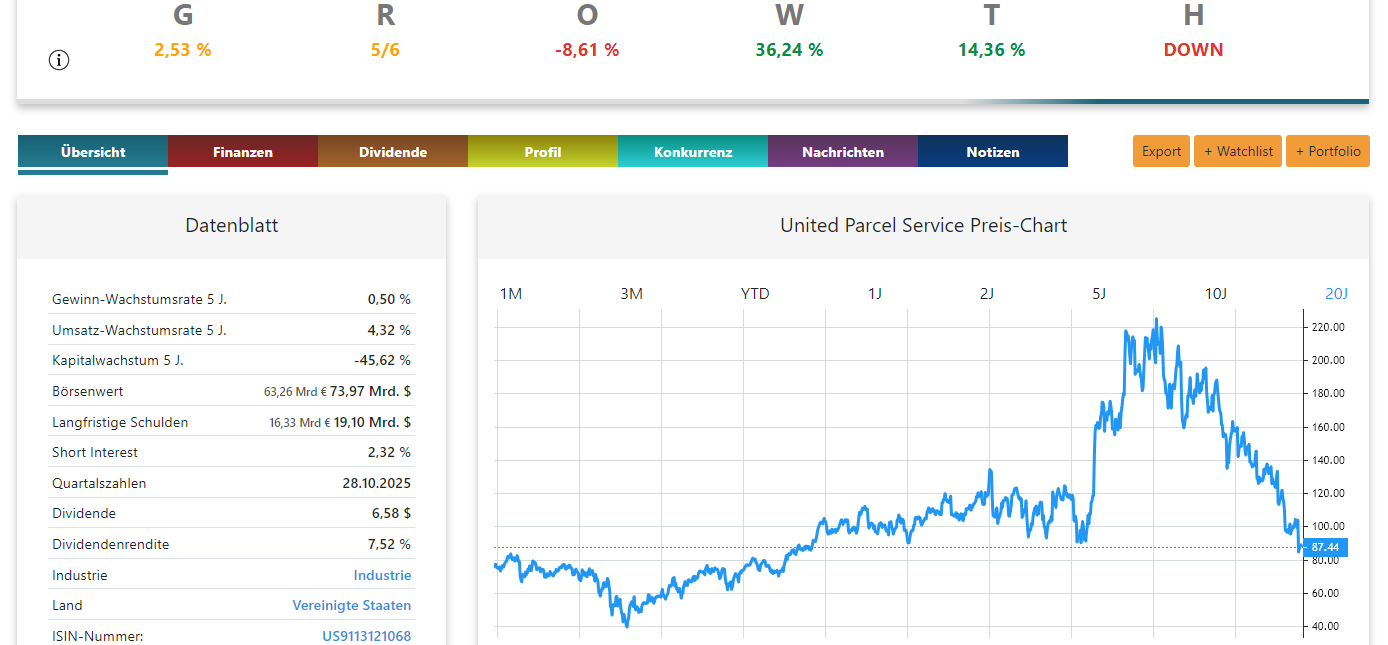Select the Profil tab
The height and width of the screenshot is (645, 1388).
pos(543,152)
